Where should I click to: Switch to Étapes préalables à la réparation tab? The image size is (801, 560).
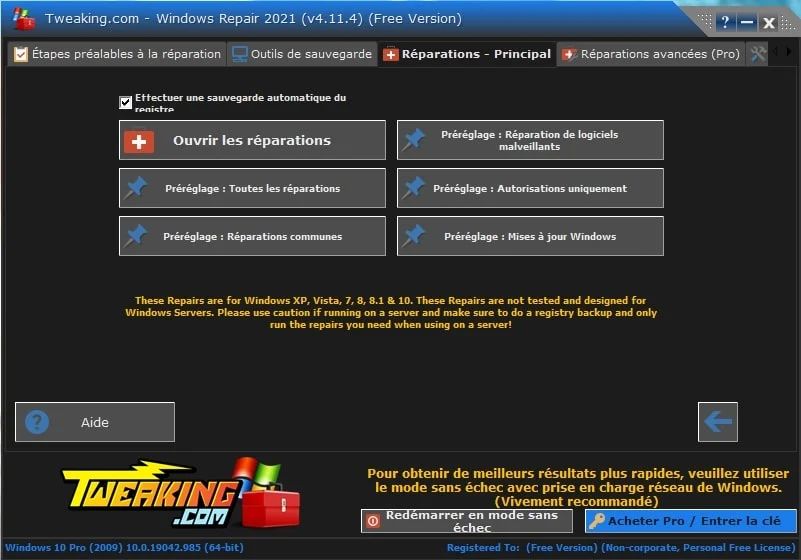[x=116, y=54]
